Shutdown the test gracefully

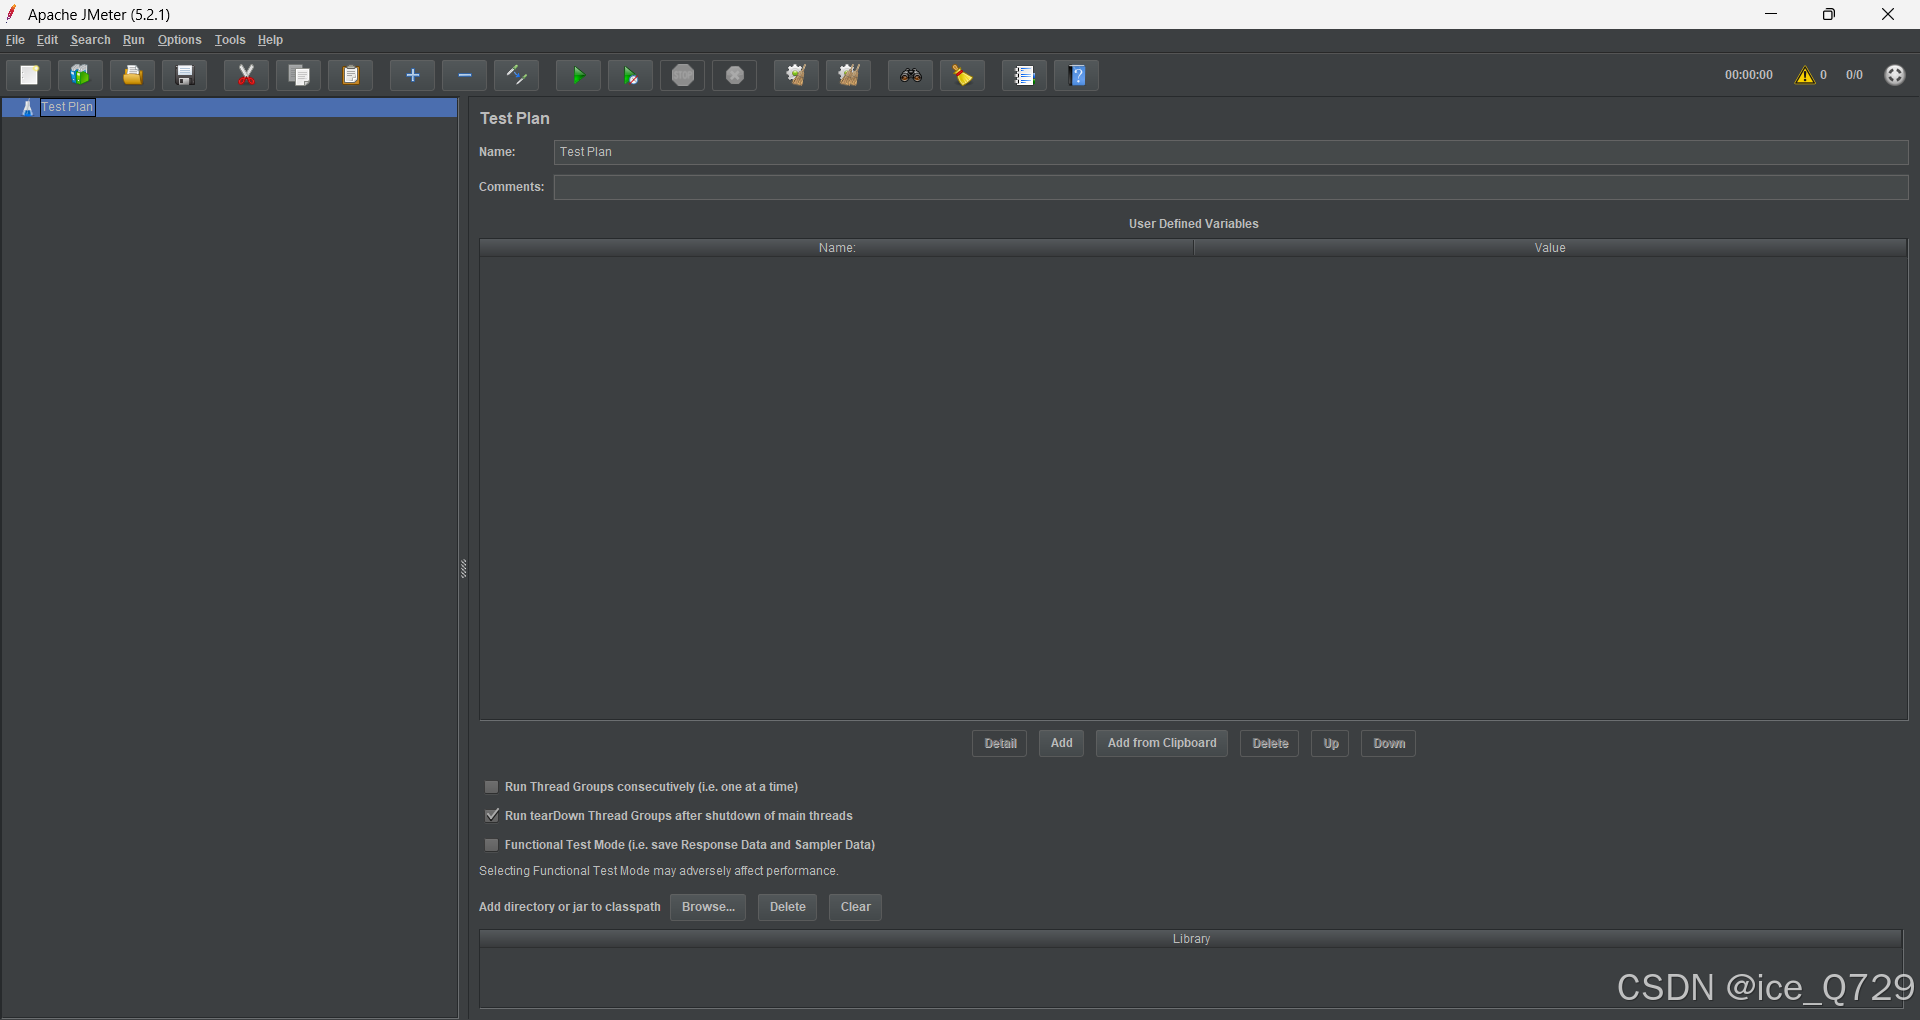tap(734, 75)
